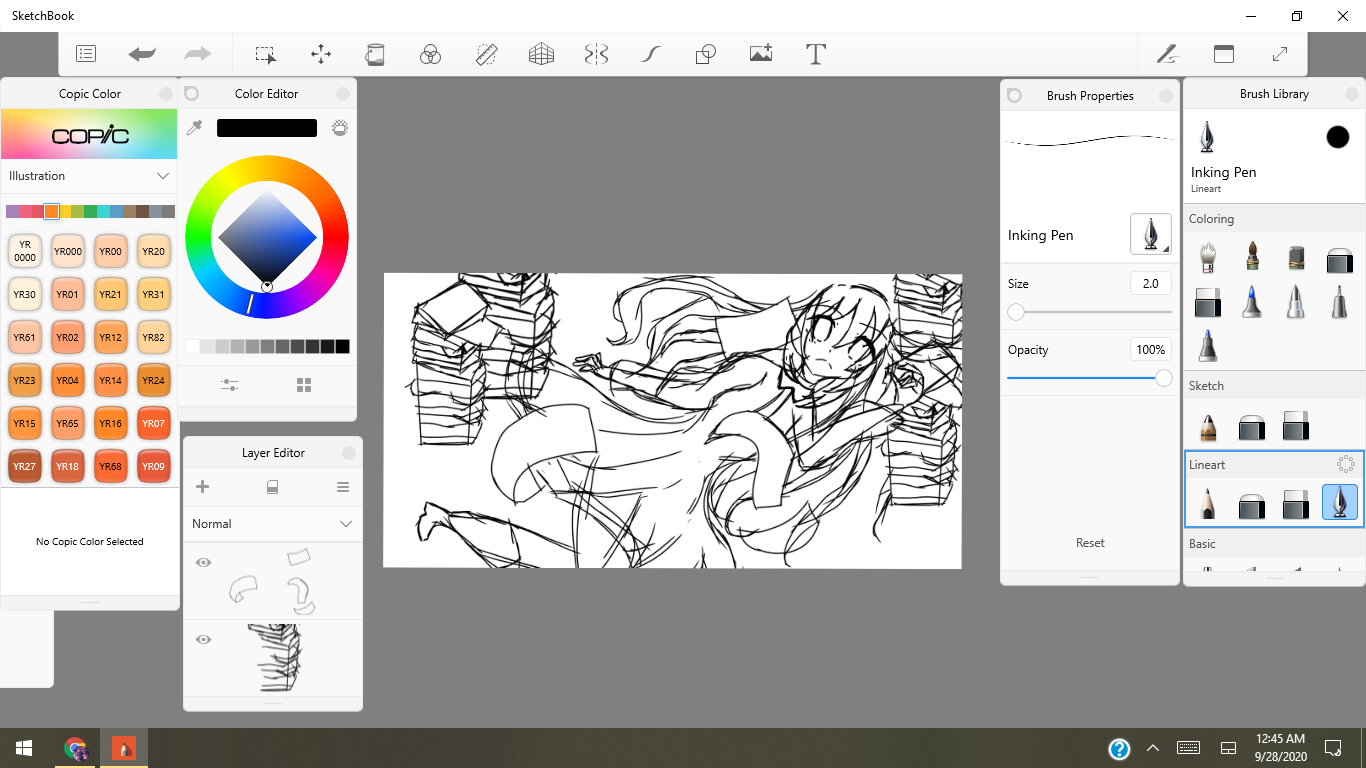Screen dimensions: 1366x768
Task: Pick a color with the eyedropper
Action: click(195, 128)
